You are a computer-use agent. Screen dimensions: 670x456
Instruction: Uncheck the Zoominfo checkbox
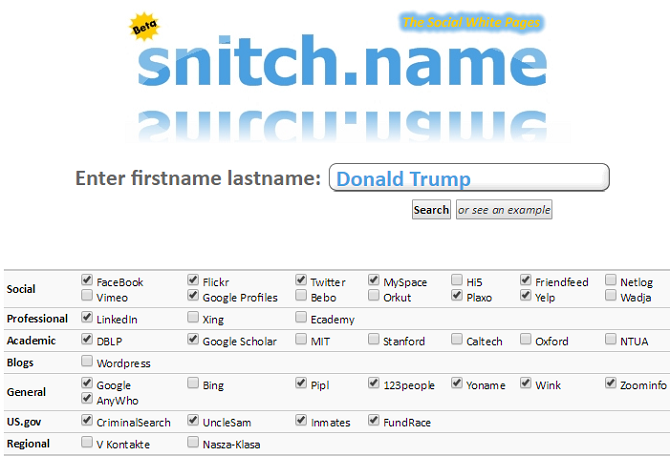click(611, 383)
